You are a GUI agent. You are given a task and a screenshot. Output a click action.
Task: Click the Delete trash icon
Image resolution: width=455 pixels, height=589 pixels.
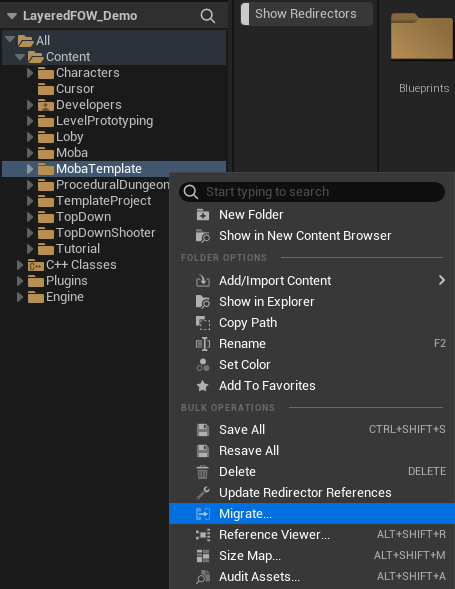(x=203, y=472)
